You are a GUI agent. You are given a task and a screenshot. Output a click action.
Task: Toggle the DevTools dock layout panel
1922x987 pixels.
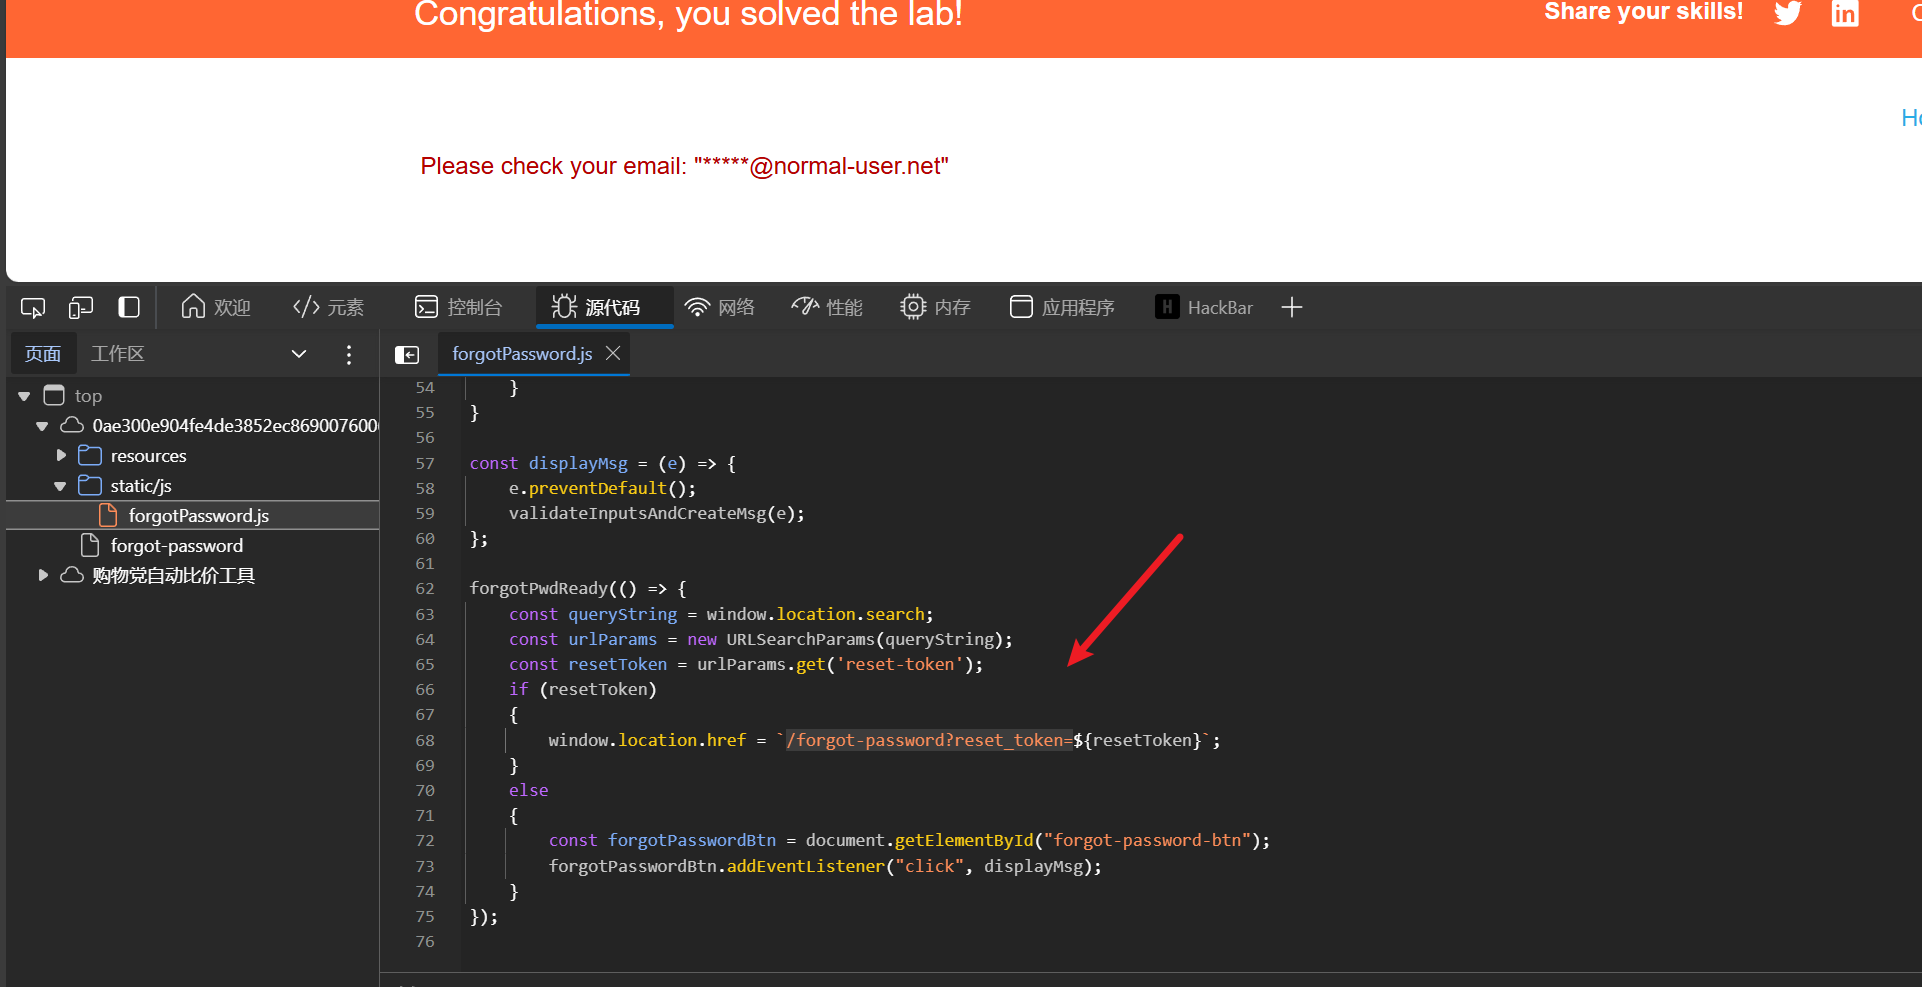point(129,307)
